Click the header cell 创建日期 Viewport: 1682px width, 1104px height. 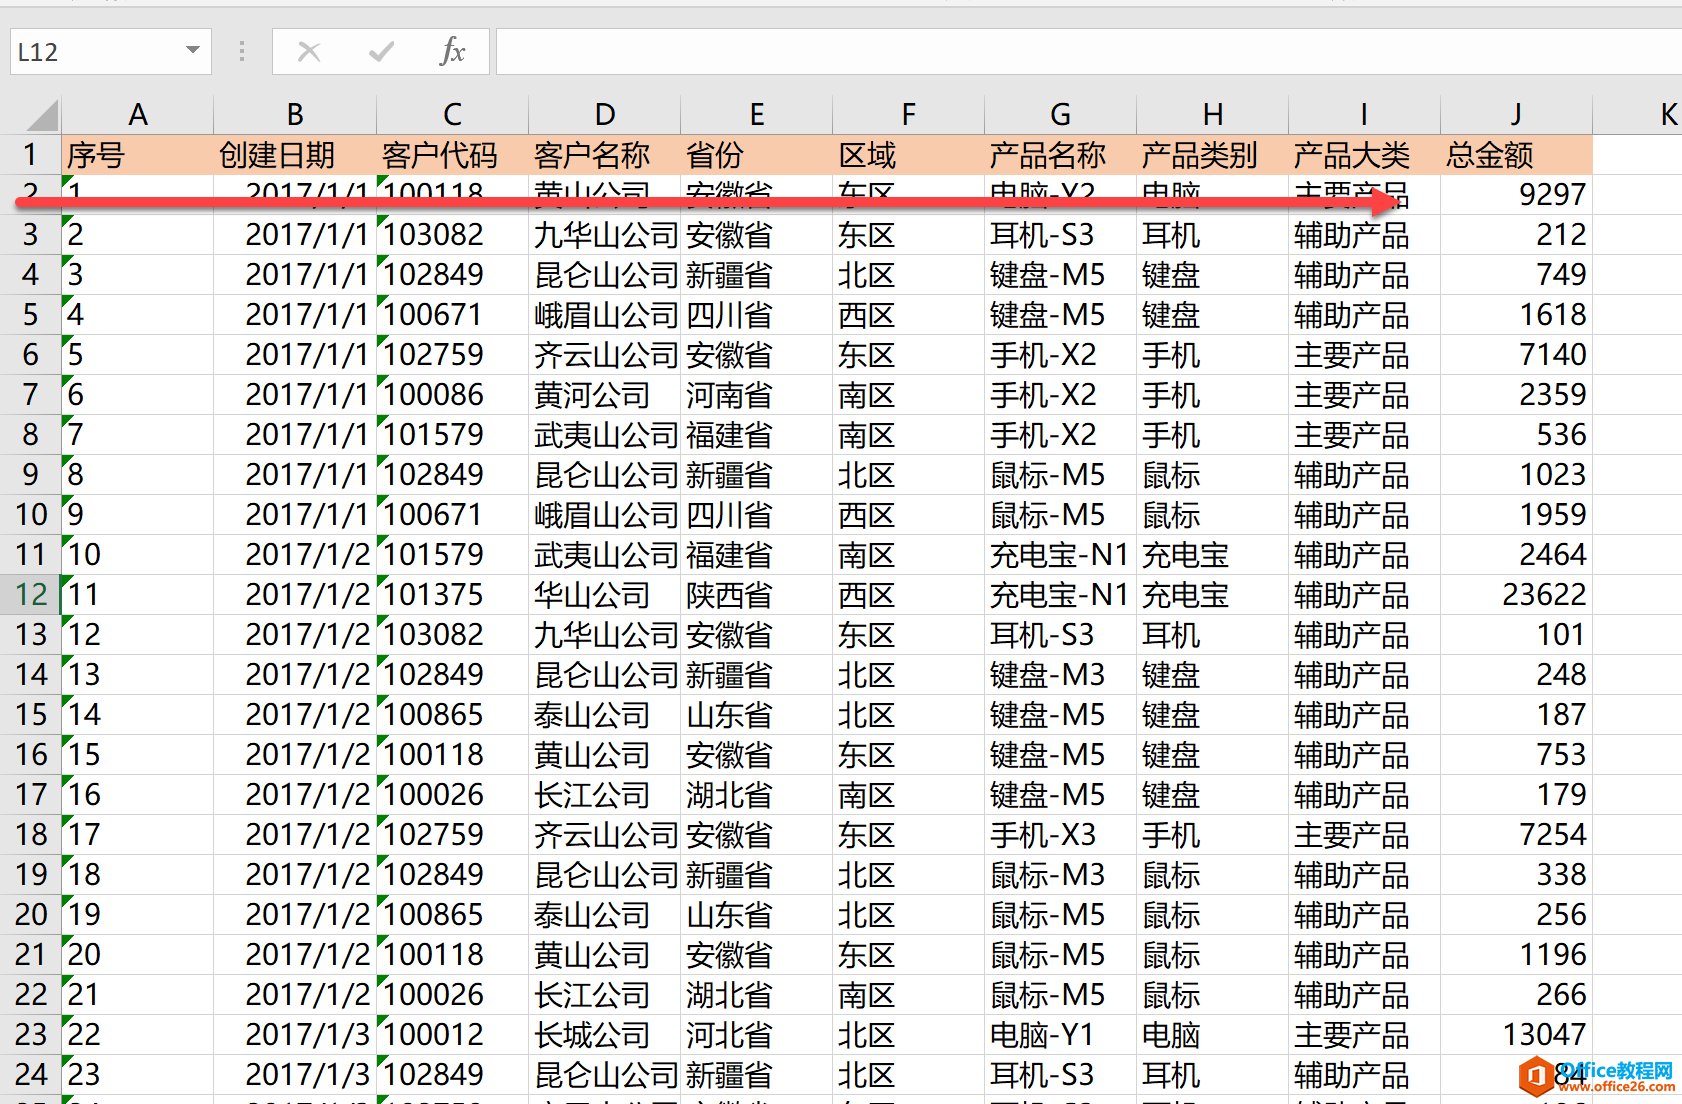pyautogui.click(x=295, y=155)
